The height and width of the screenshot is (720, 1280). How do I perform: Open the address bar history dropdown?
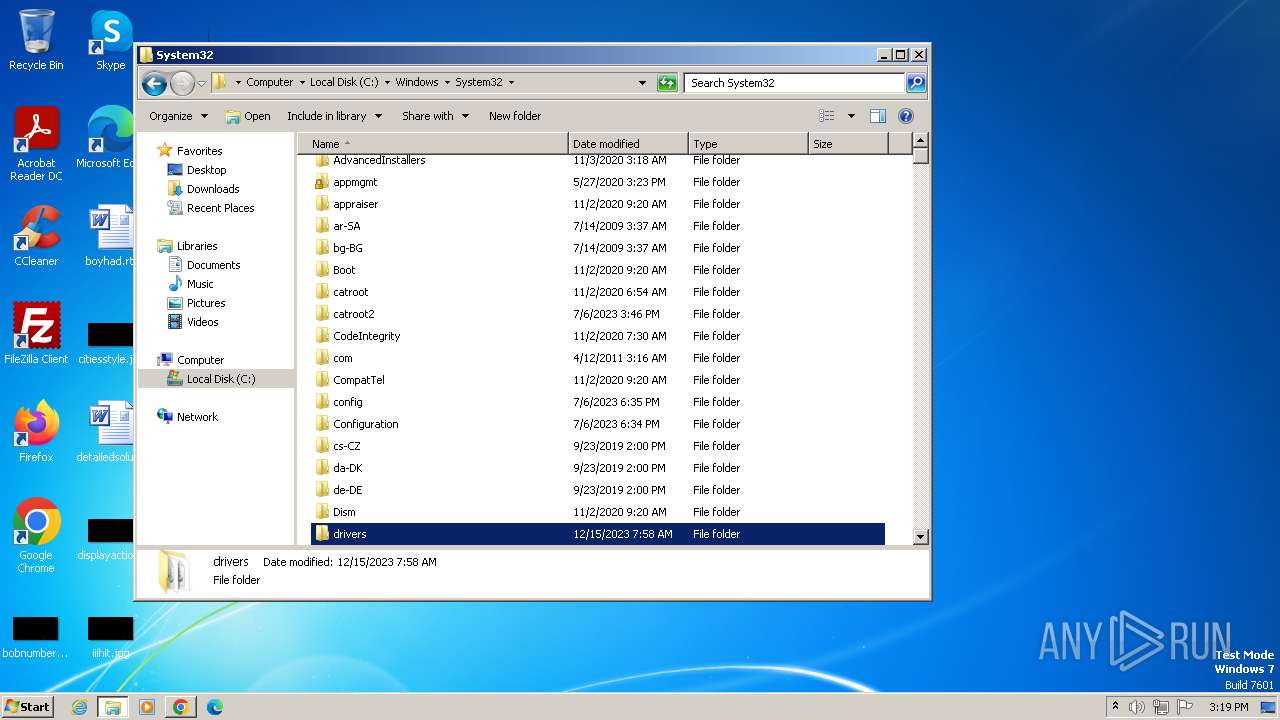coord(642,83)
